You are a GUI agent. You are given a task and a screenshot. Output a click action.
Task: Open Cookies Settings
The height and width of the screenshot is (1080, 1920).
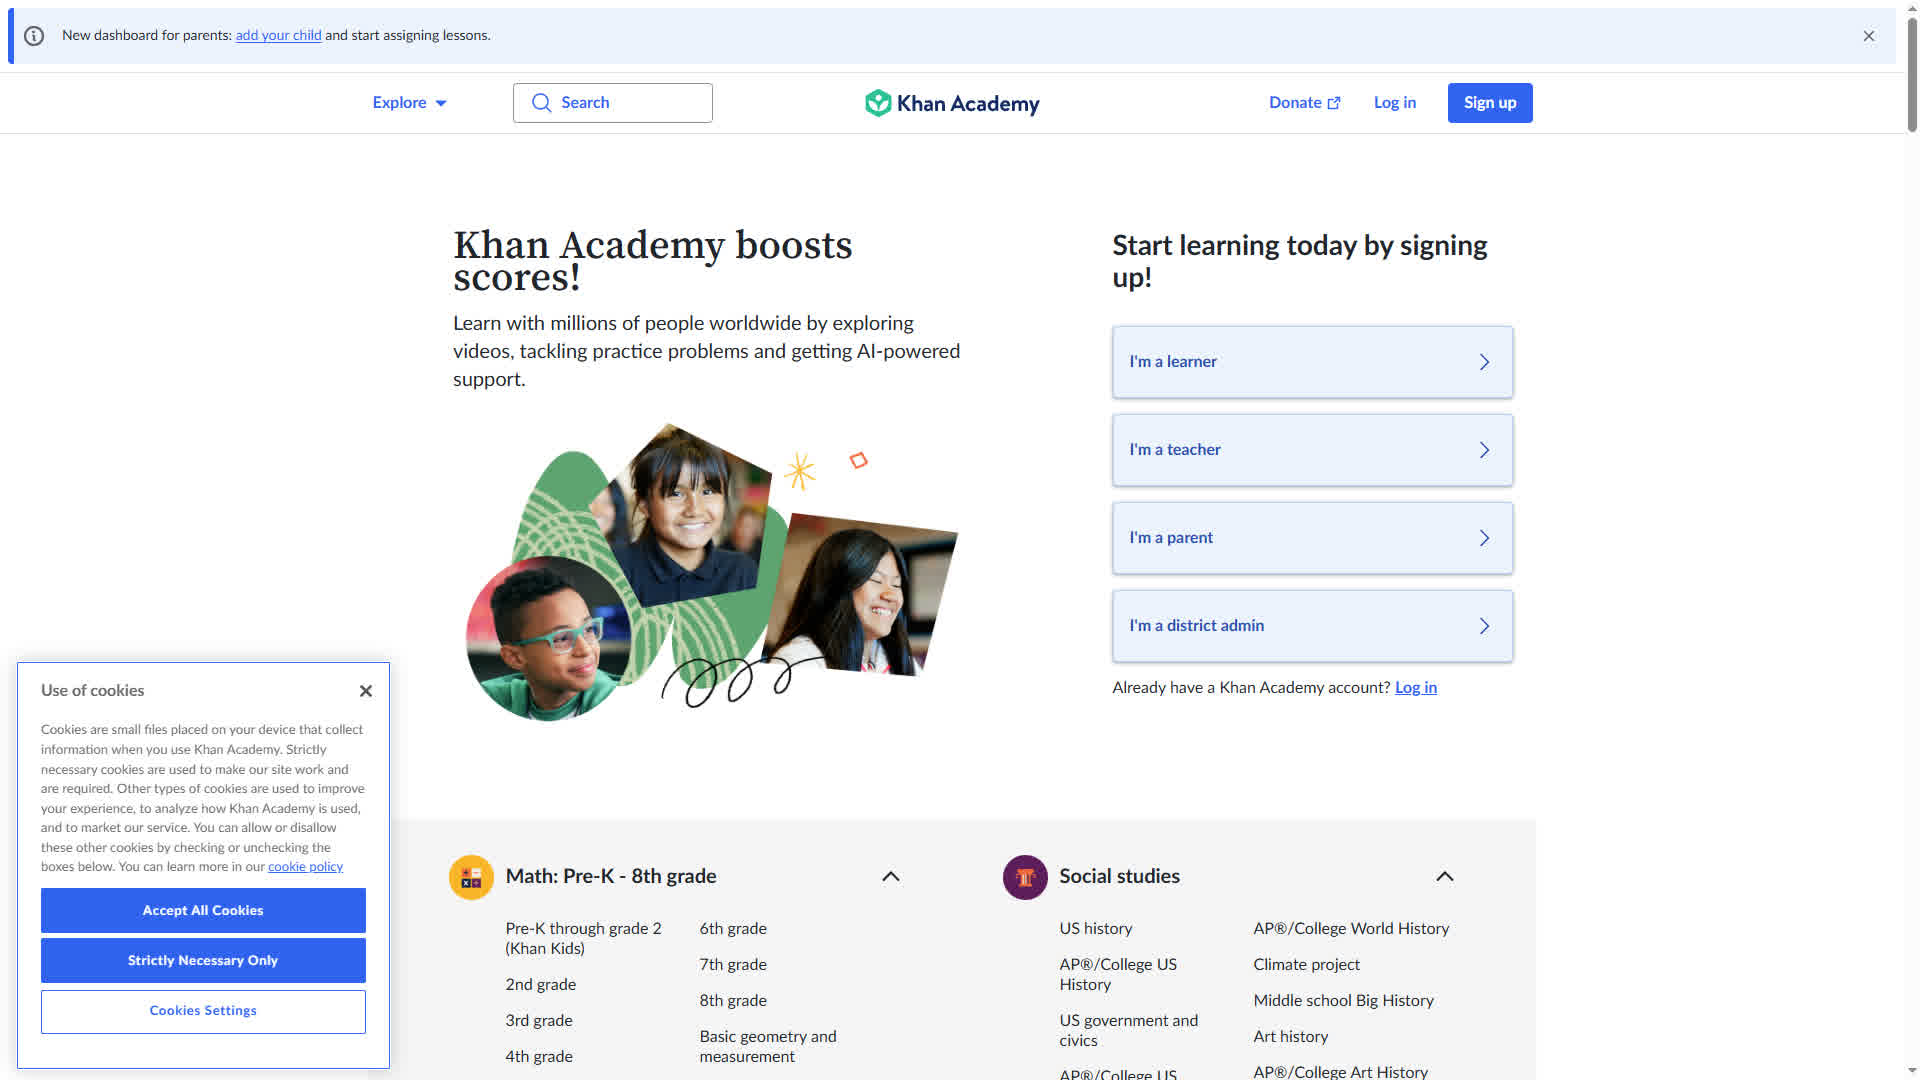(x=203, y=1012)
